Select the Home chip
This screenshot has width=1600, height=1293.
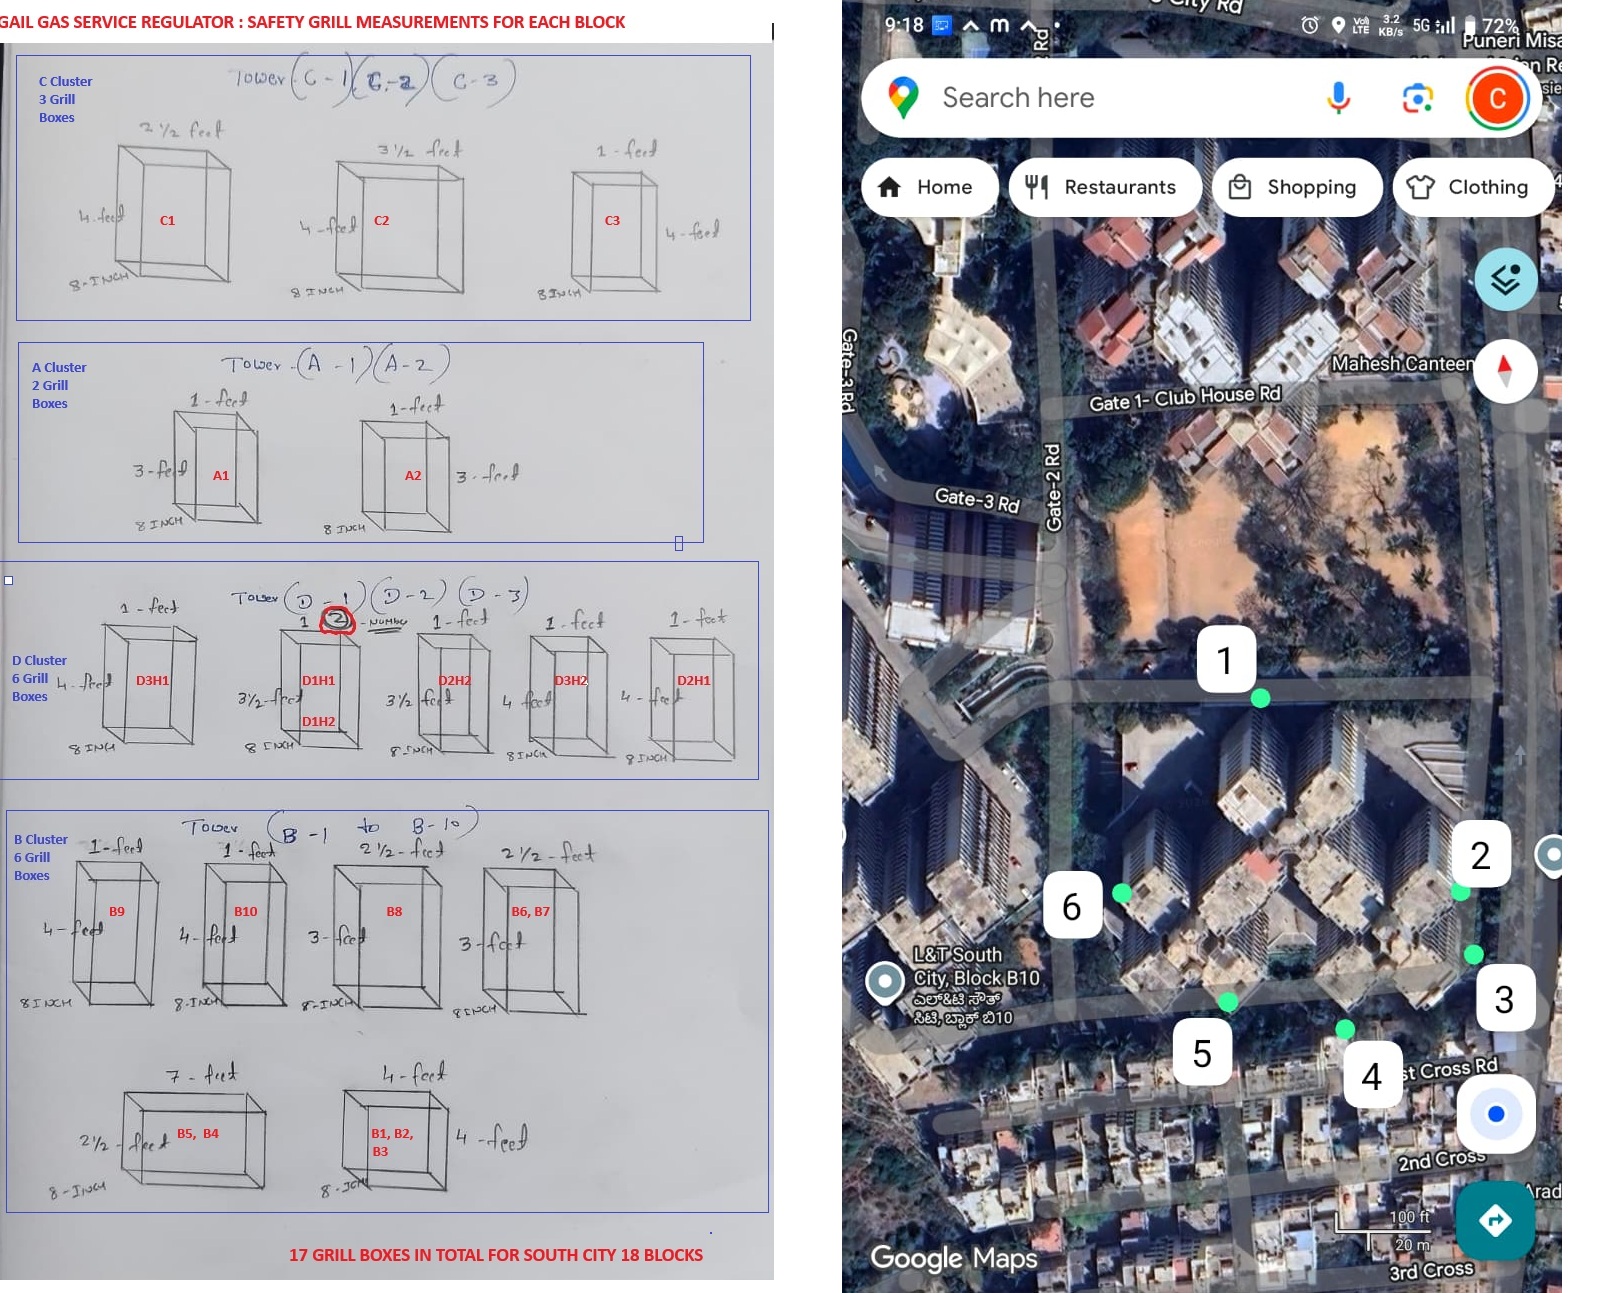[x=926, y=187]
